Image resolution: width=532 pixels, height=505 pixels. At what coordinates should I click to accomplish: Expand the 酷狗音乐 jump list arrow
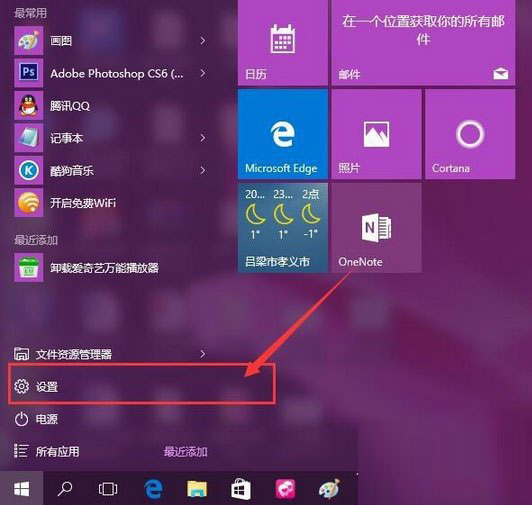(x=203, y=170)
